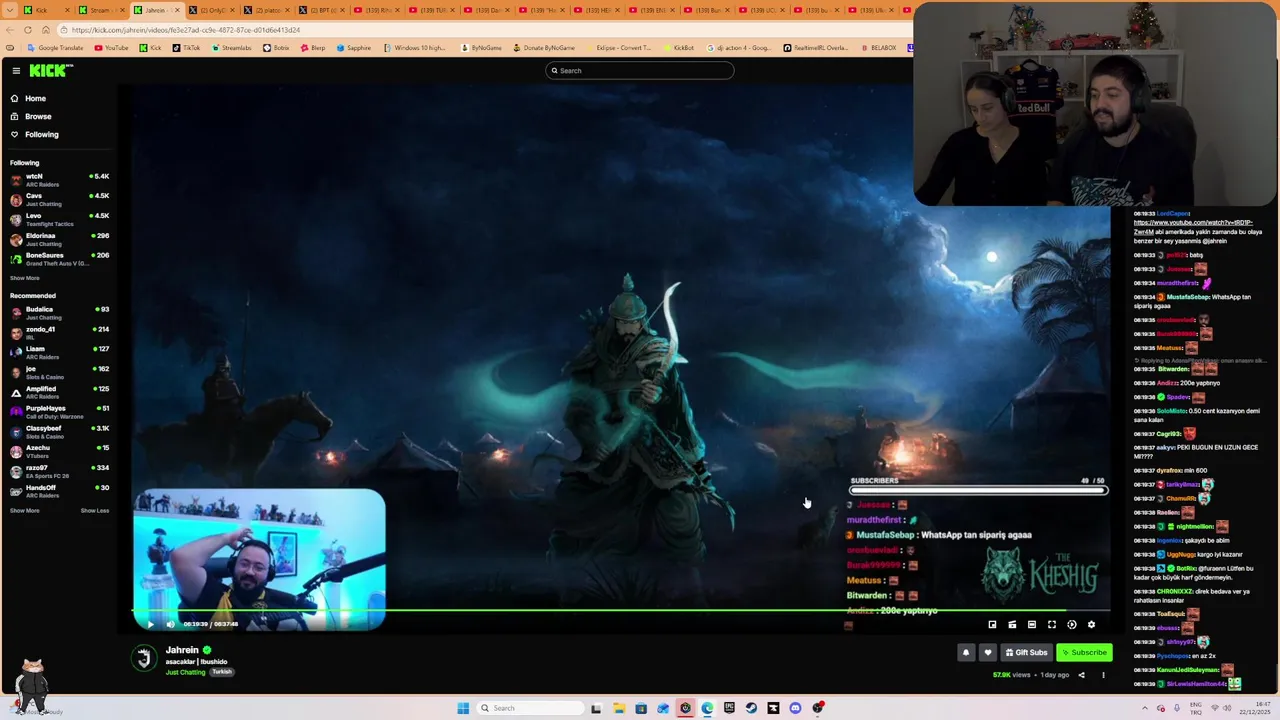Open the Jahrein channel name link

click(x=182, y=650)
